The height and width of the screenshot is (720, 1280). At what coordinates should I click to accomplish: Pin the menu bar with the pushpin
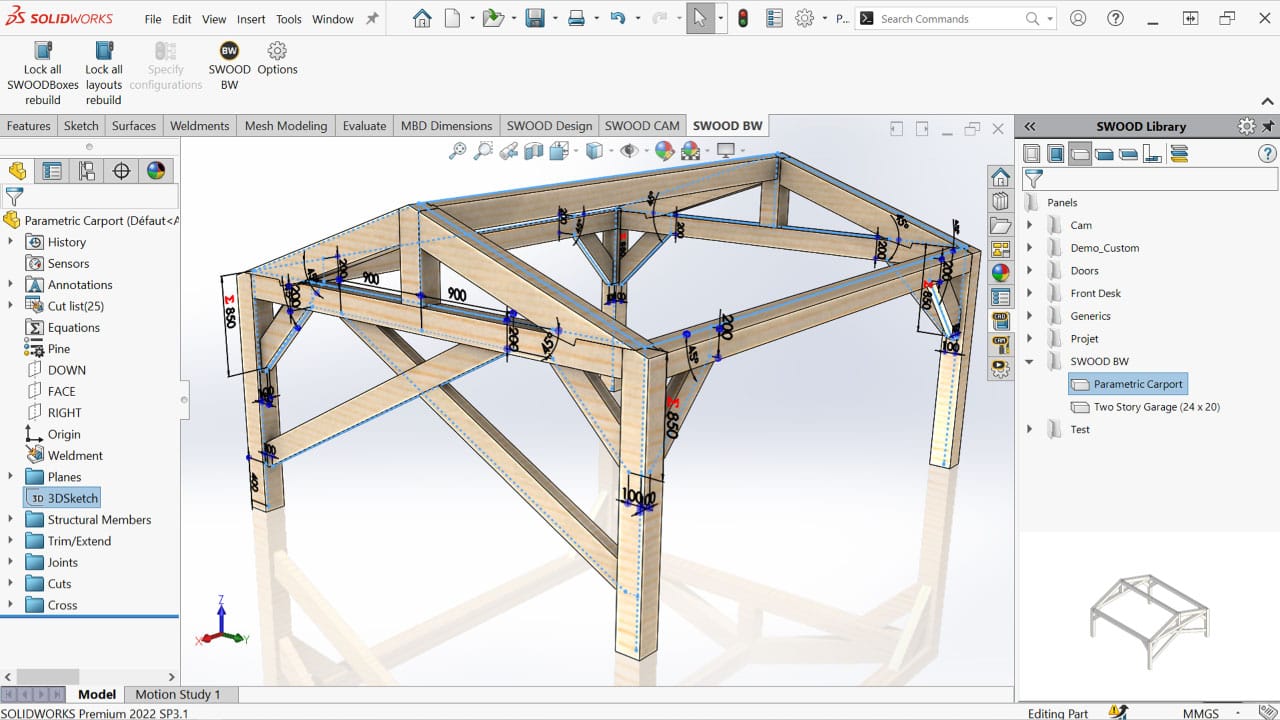point(373,19)
